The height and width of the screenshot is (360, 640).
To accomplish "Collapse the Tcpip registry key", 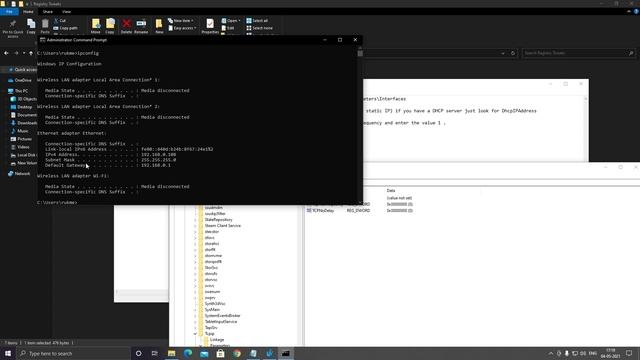I will [195, 334].
